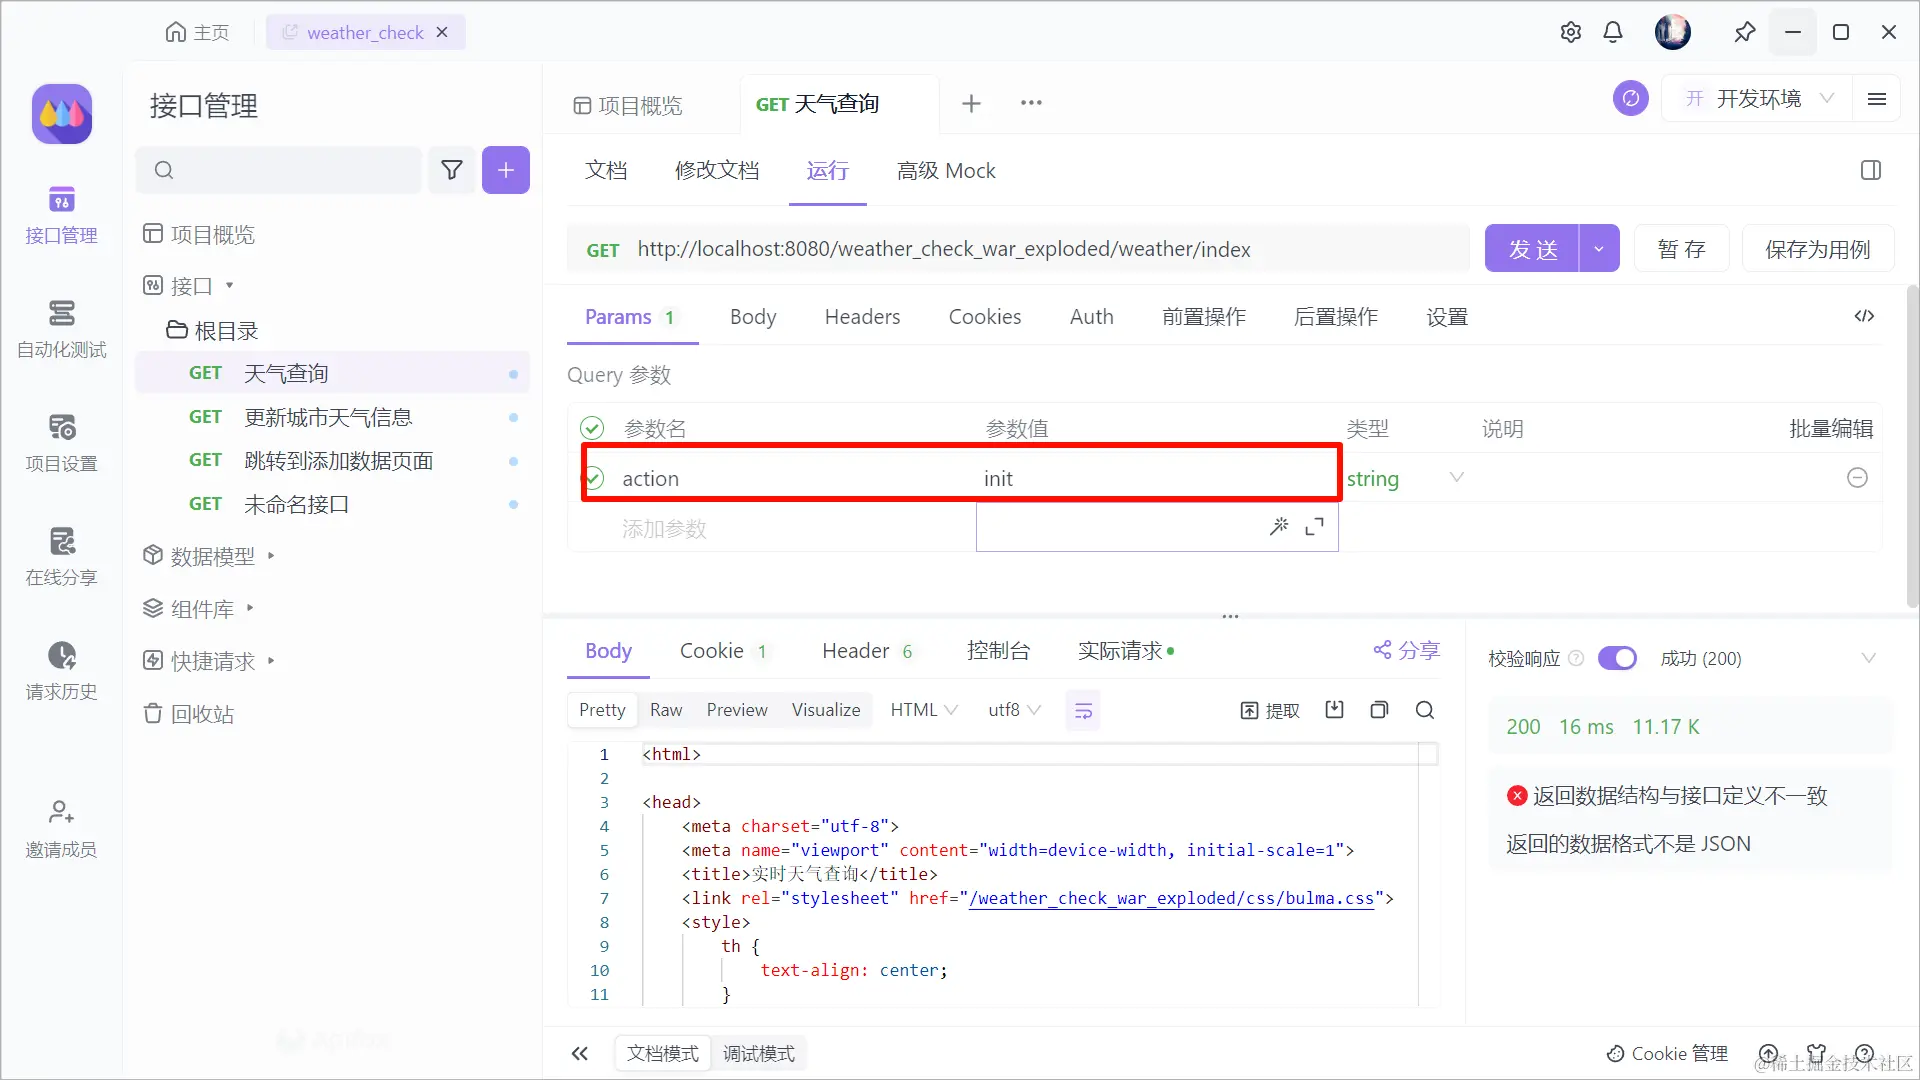1920x1080 pixels.
Task: Toggle the select-all parameters checkbox
Action: 592,428
